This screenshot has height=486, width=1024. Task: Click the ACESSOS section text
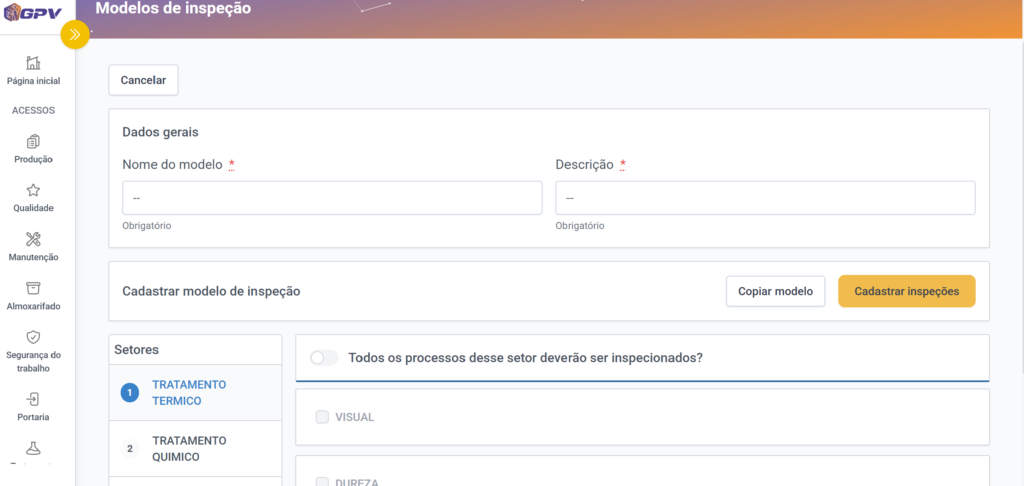(x=33, y=110)
